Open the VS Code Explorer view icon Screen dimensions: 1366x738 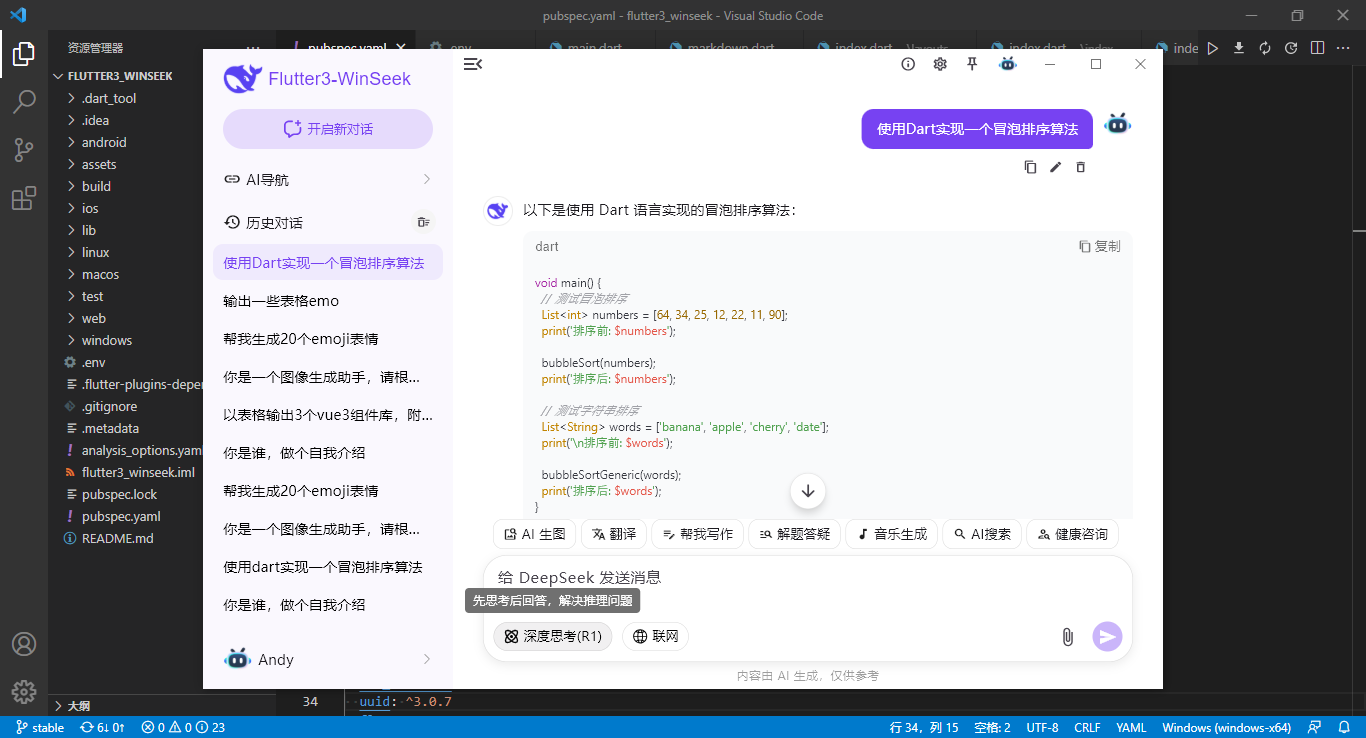click(x=24, y=54)
